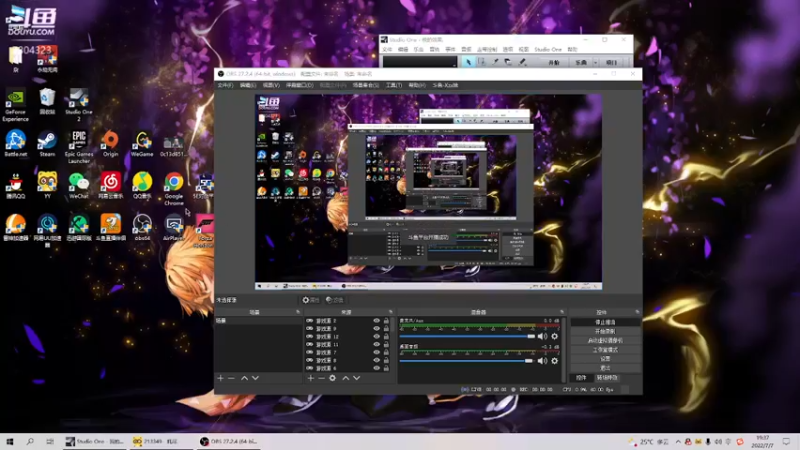Mute the 麦克风/Aux speaker icon

click(x=542, y=336)
